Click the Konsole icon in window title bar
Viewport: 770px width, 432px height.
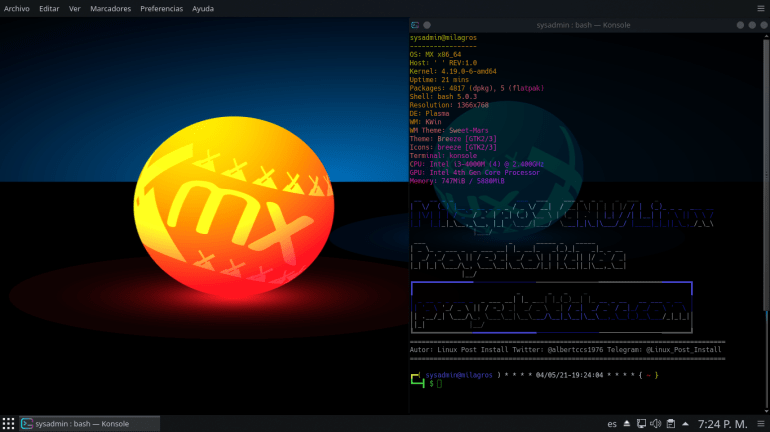416,24
